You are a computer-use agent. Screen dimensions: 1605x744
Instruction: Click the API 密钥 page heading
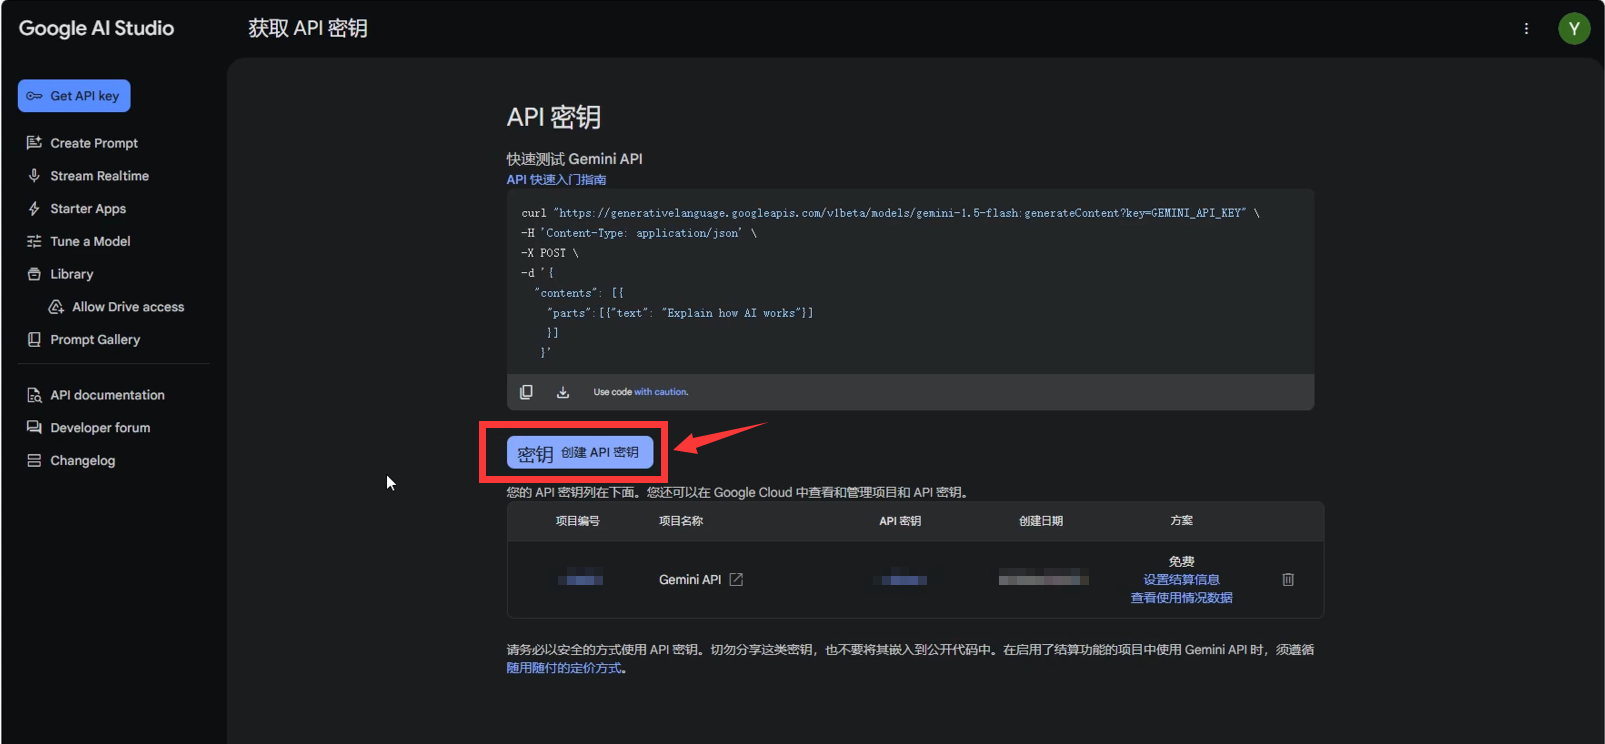point(553,117)
